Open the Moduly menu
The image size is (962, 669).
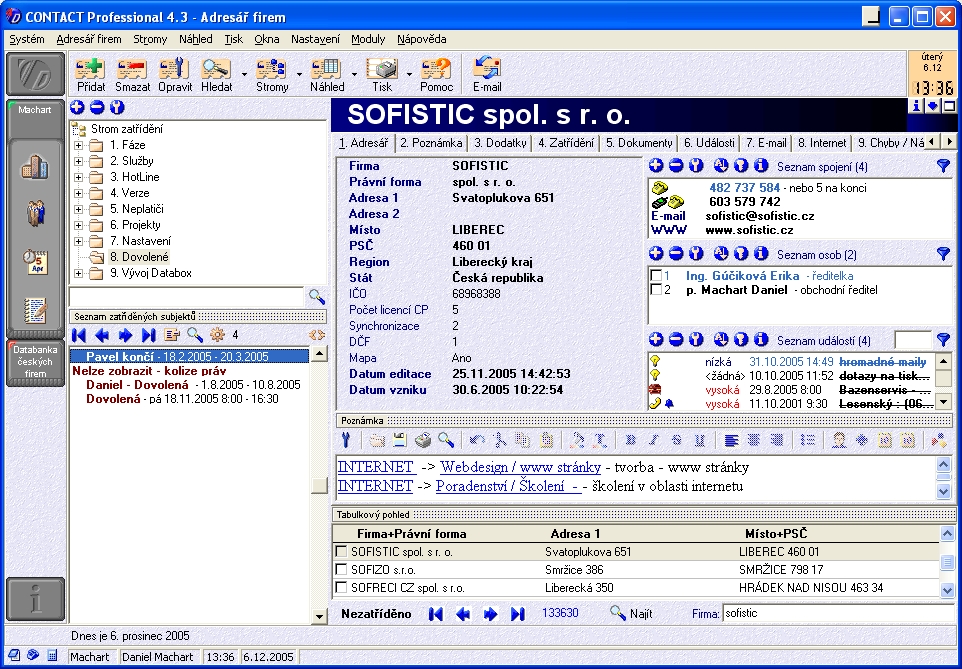tap(368, 39)
